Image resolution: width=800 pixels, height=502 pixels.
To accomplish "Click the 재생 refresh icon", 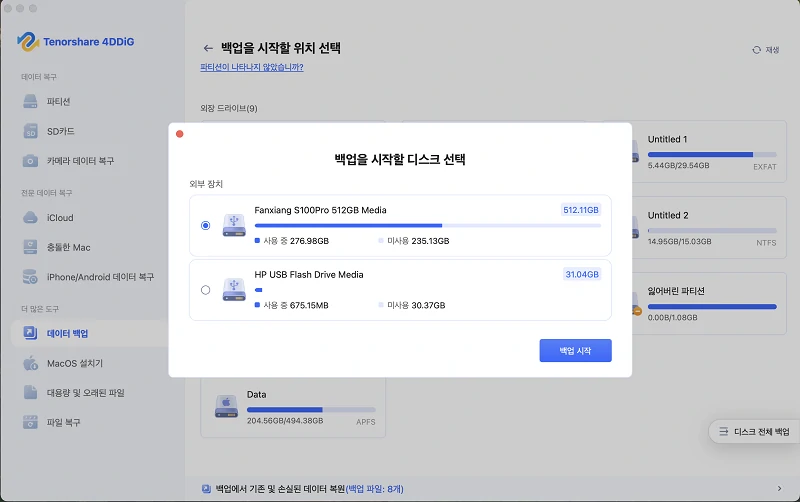I will [x=756, y=50].
